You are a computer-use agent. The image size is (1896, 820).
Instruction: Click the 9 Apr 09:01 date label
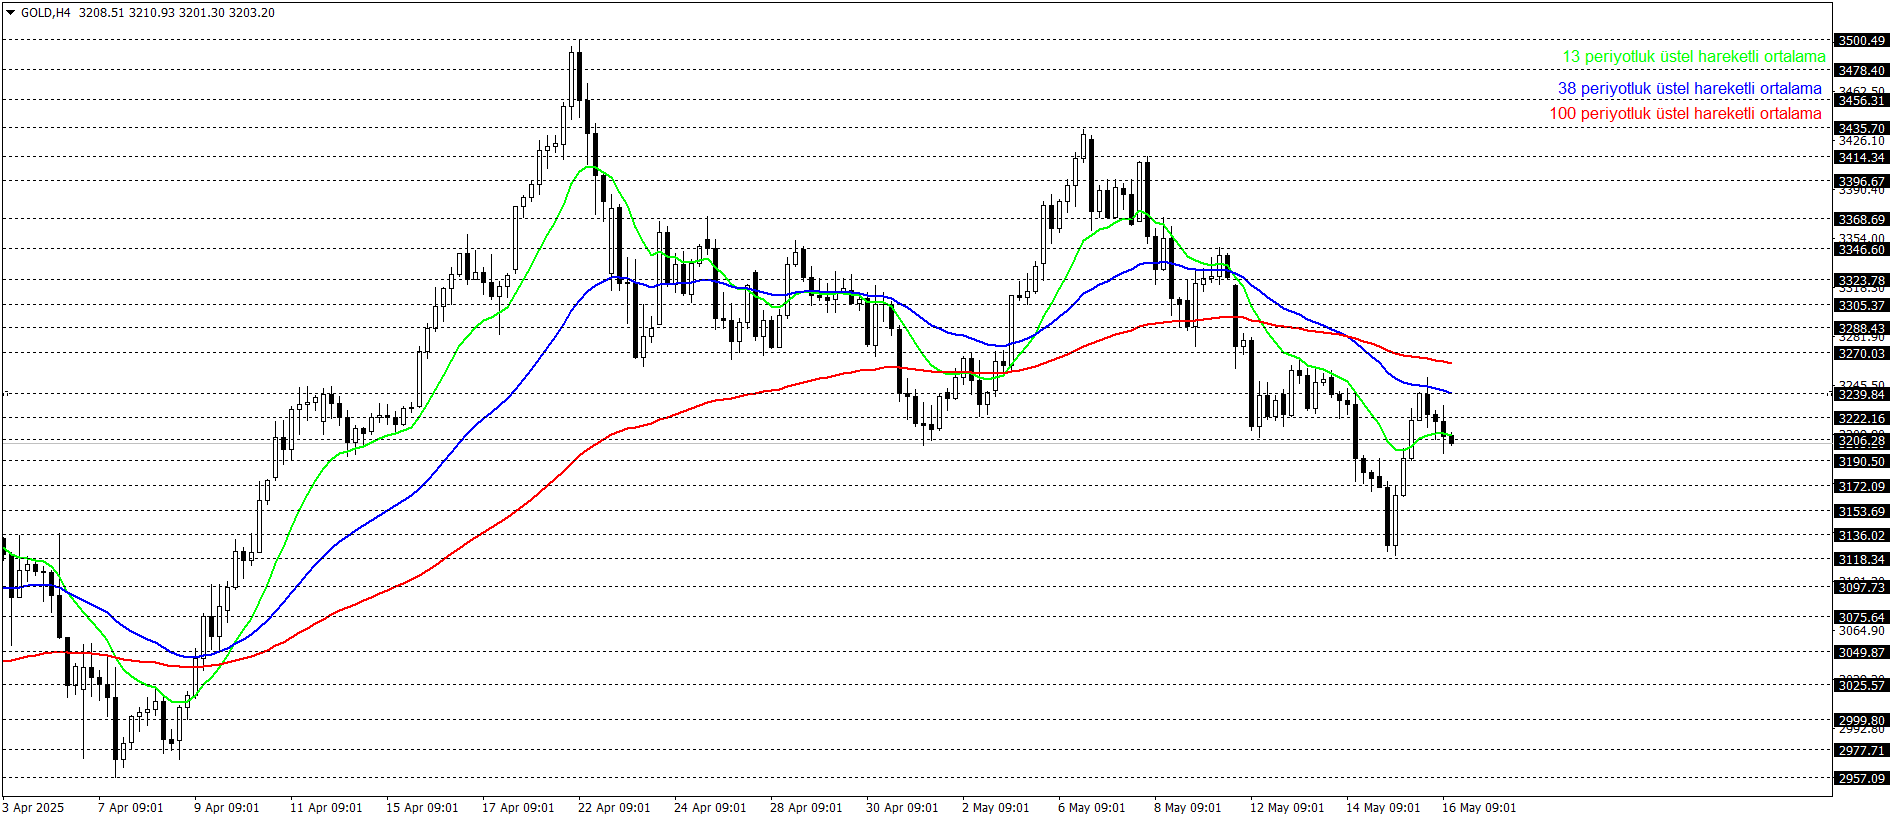(x=226, y=808)
